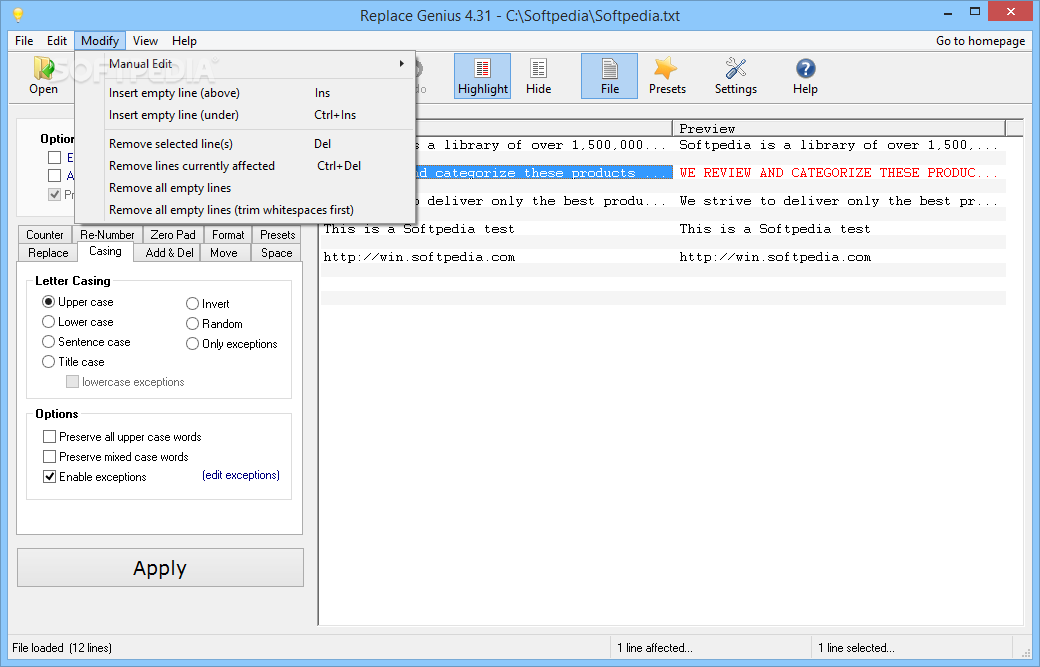
Task: Open the View menu
Action: 145,40
